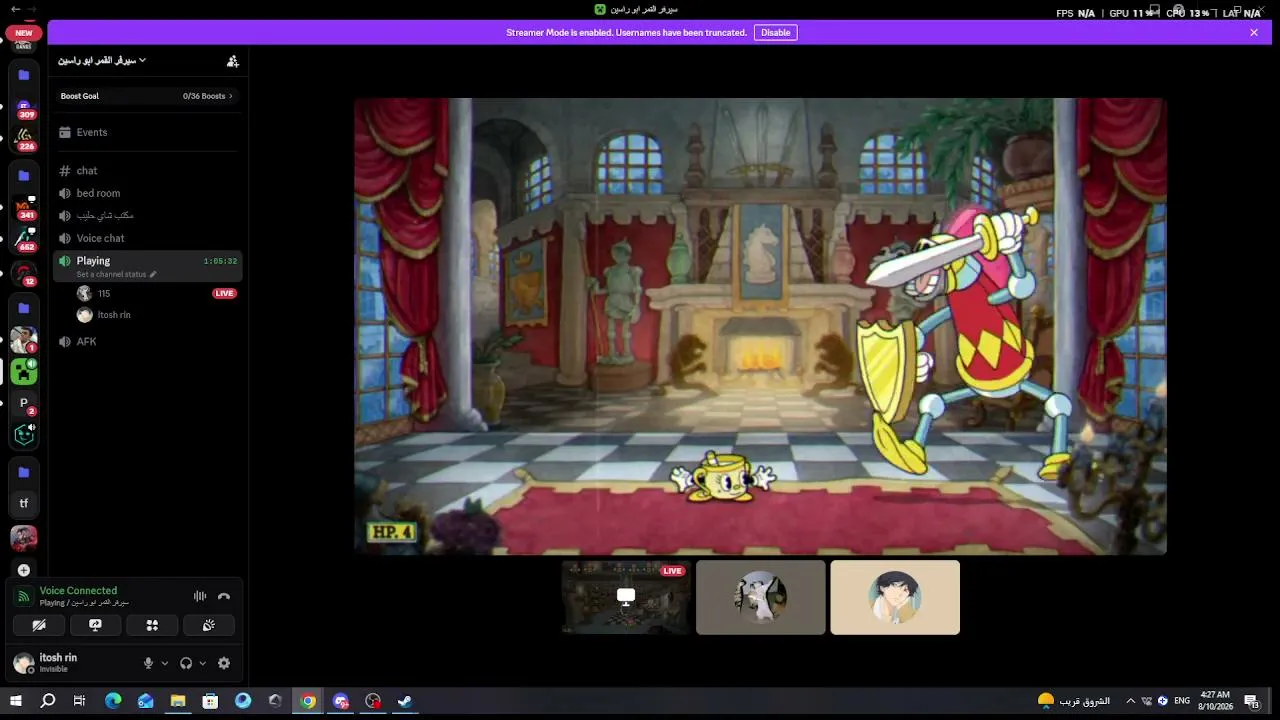Screen dimensions: 1280x720
Task: Select the Playing voice channel
Action: 147,266
